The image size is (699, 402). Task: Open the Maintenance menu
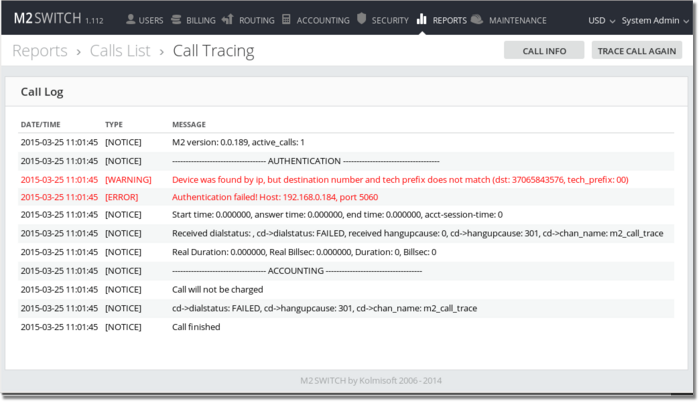tap(517, 20)
